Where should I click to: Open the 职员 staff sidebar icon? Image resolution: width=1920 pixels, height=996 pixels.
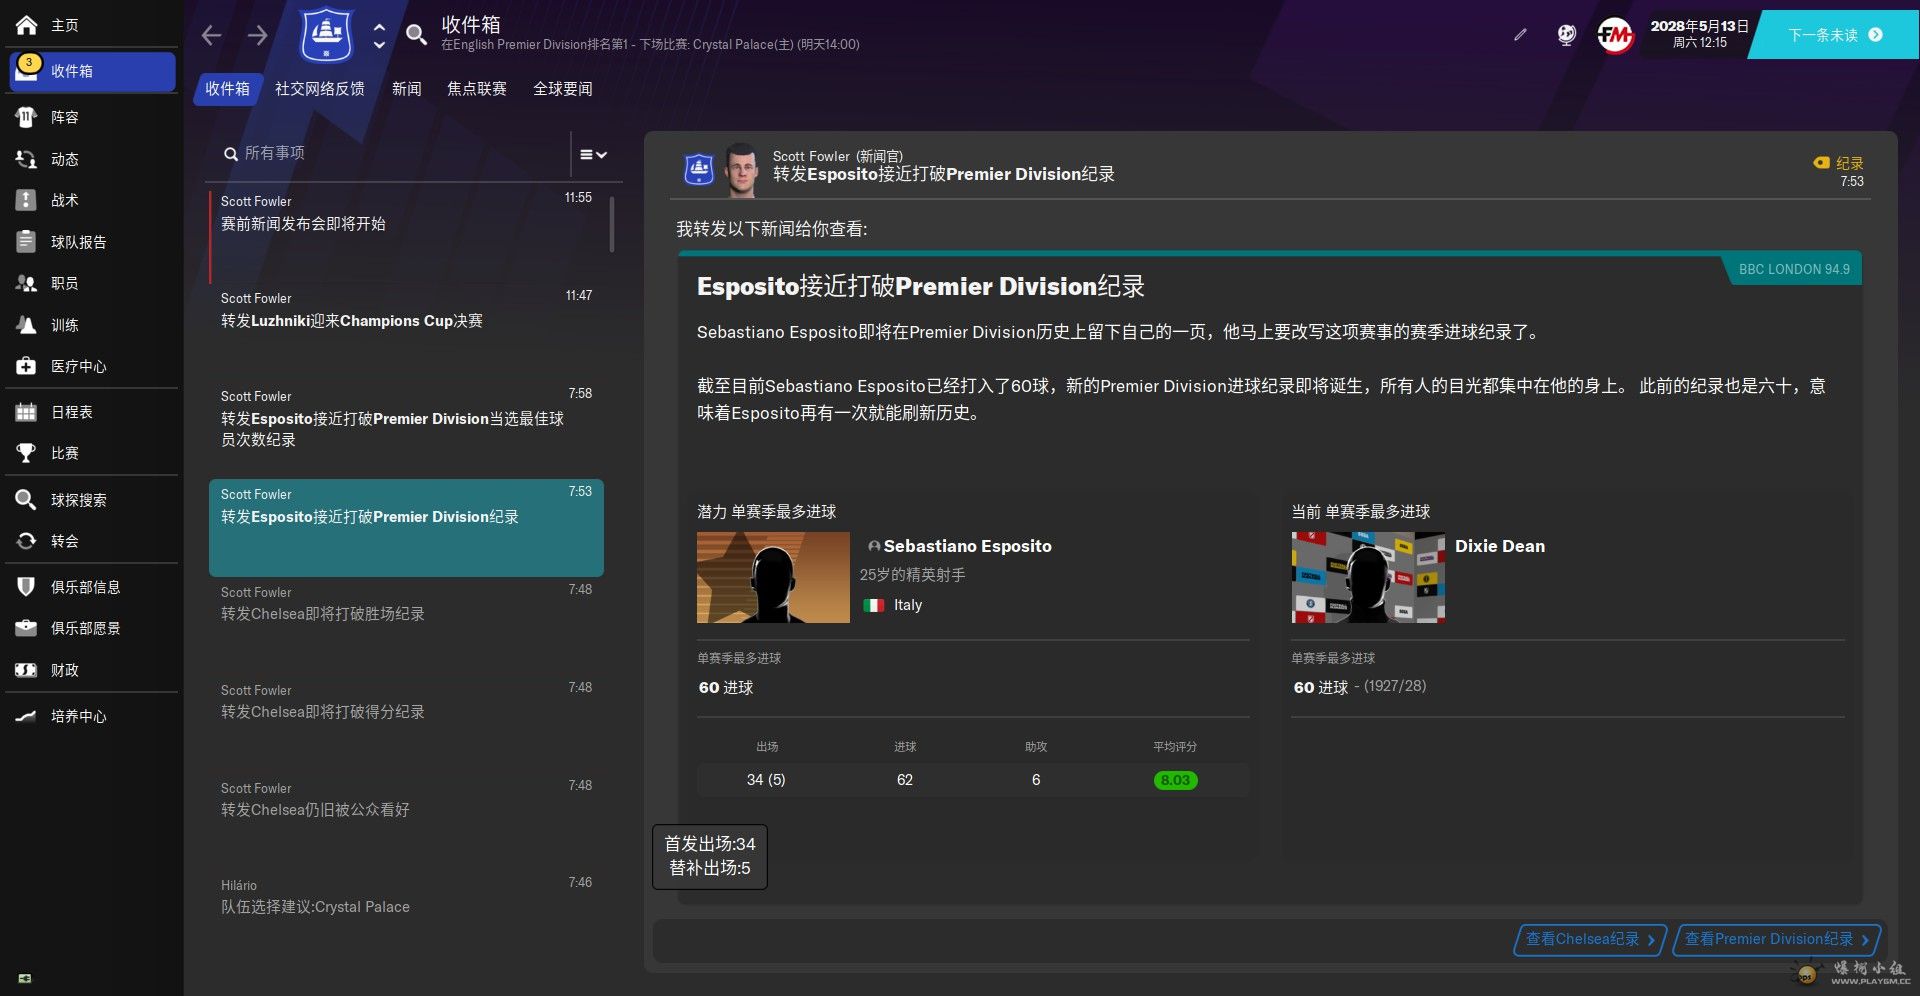pos(26,283)
